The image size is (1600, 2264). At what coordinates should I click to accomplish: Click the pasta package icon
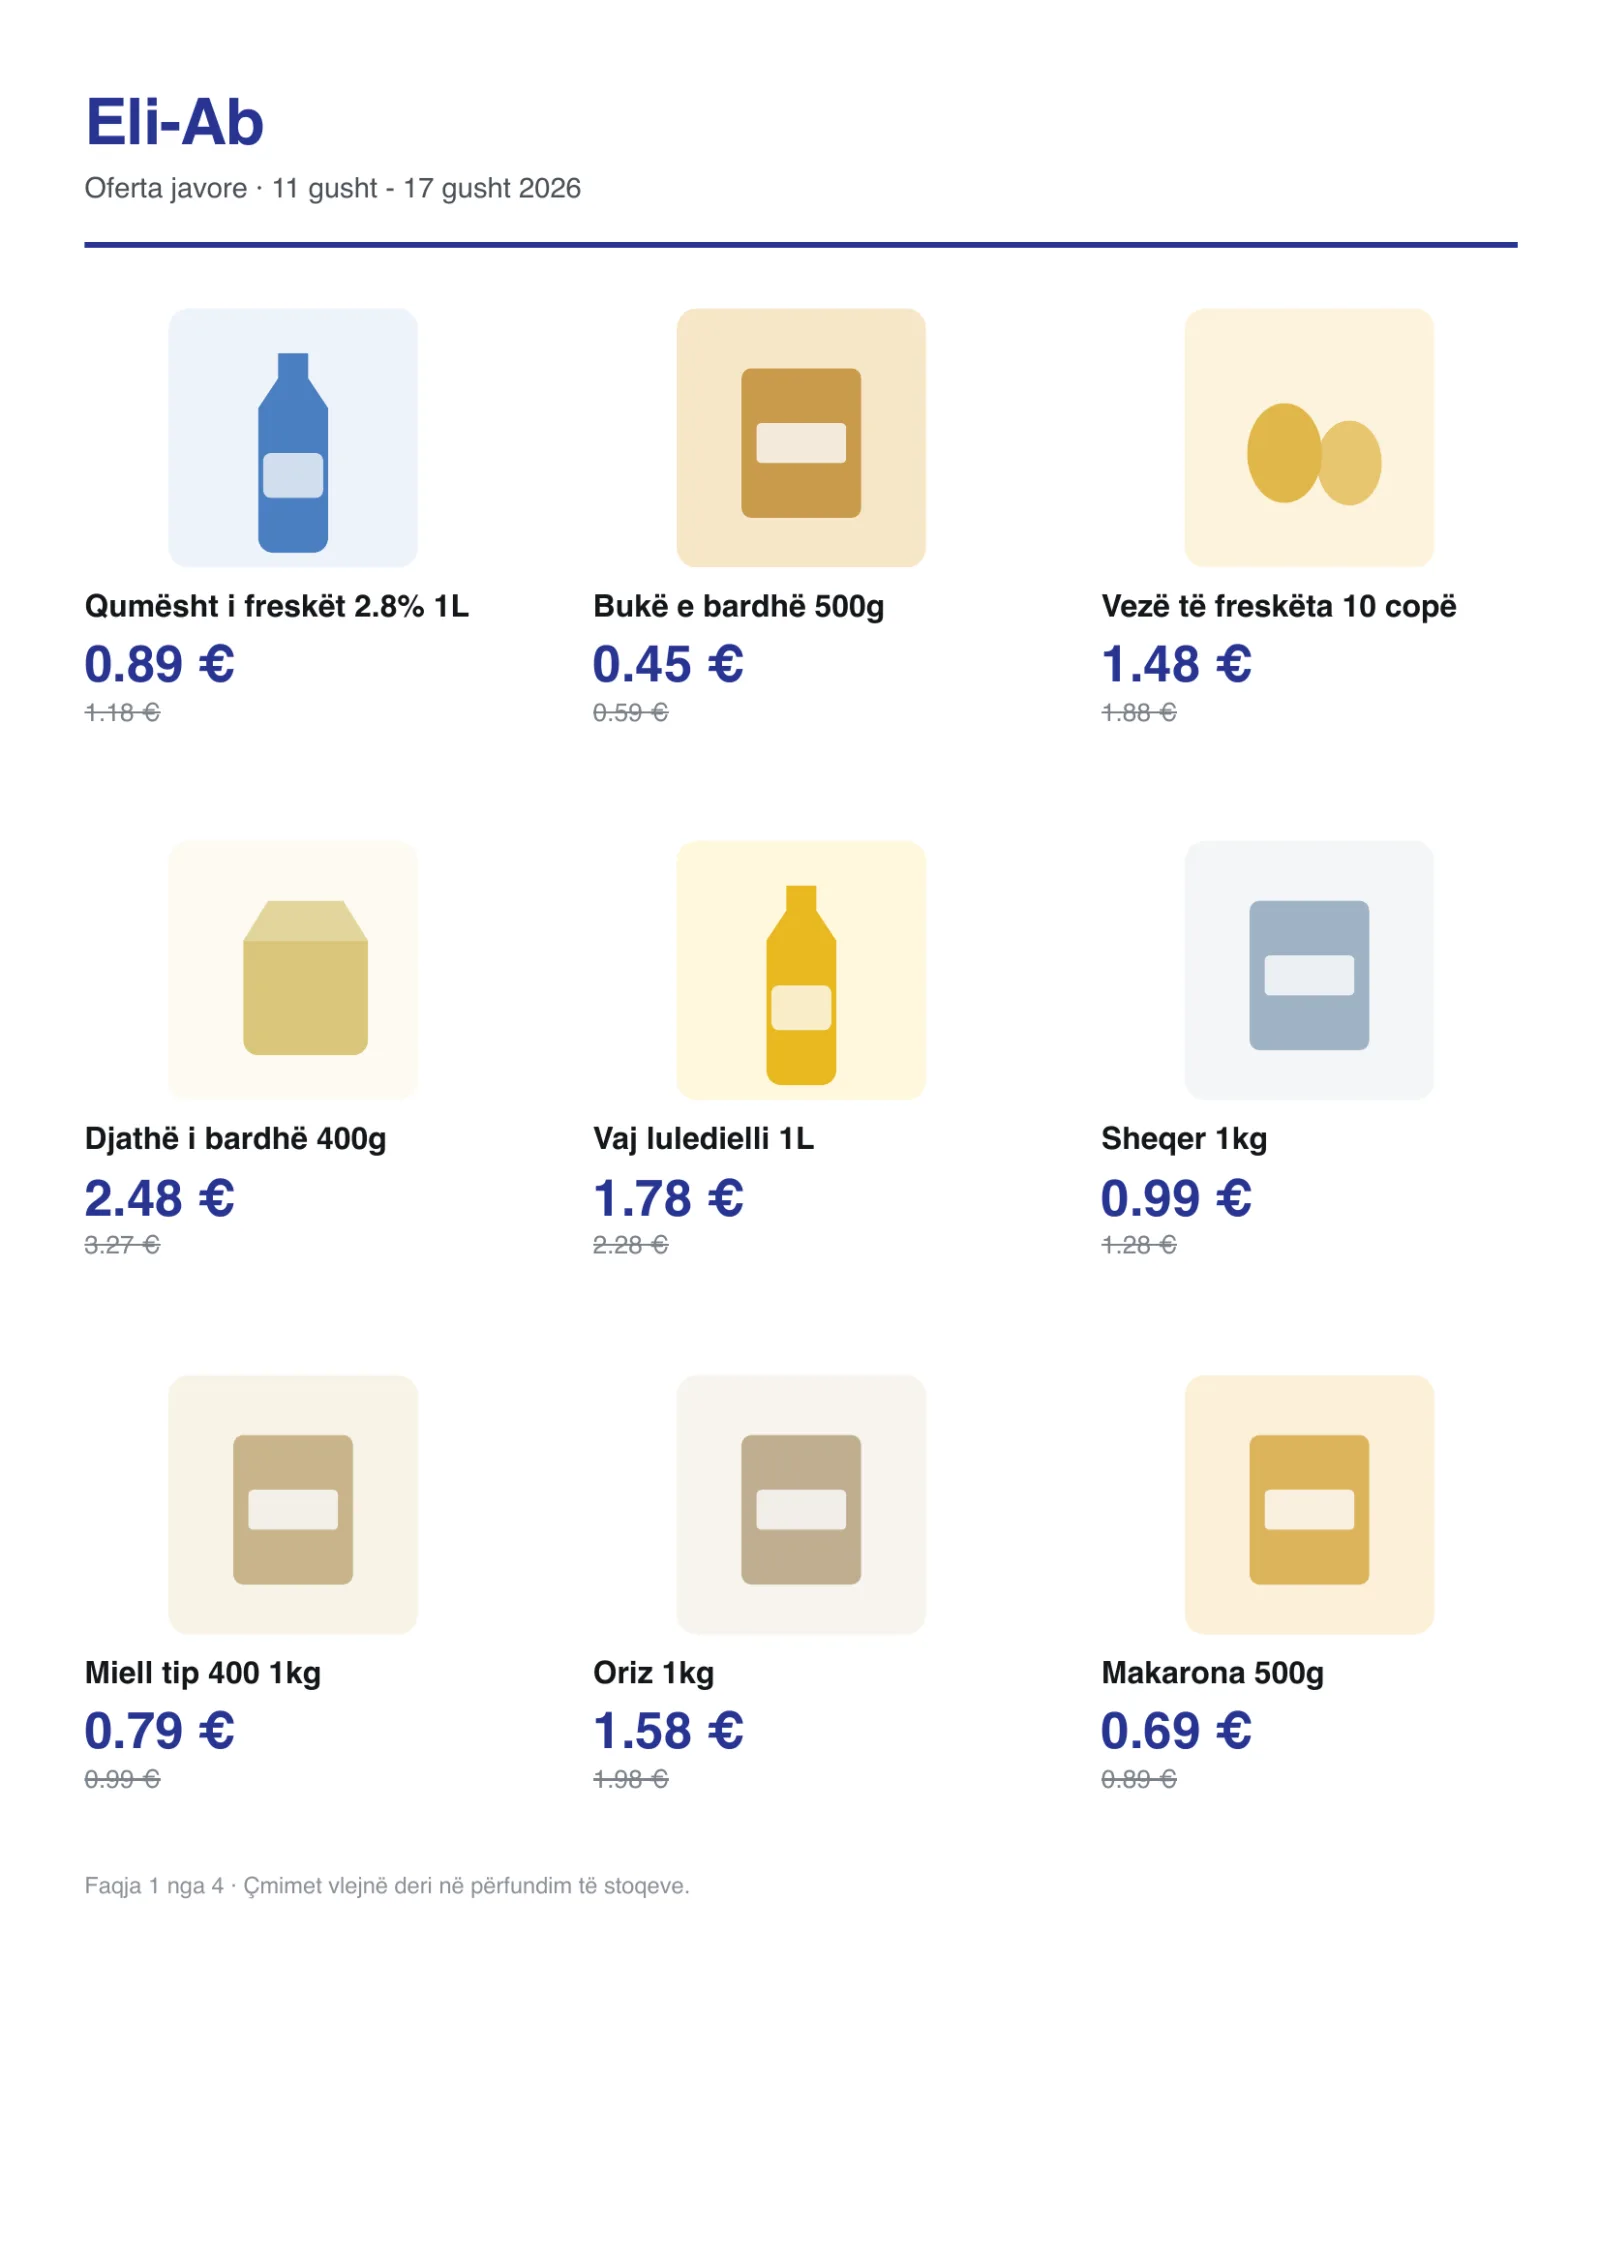[1308, 1504]
